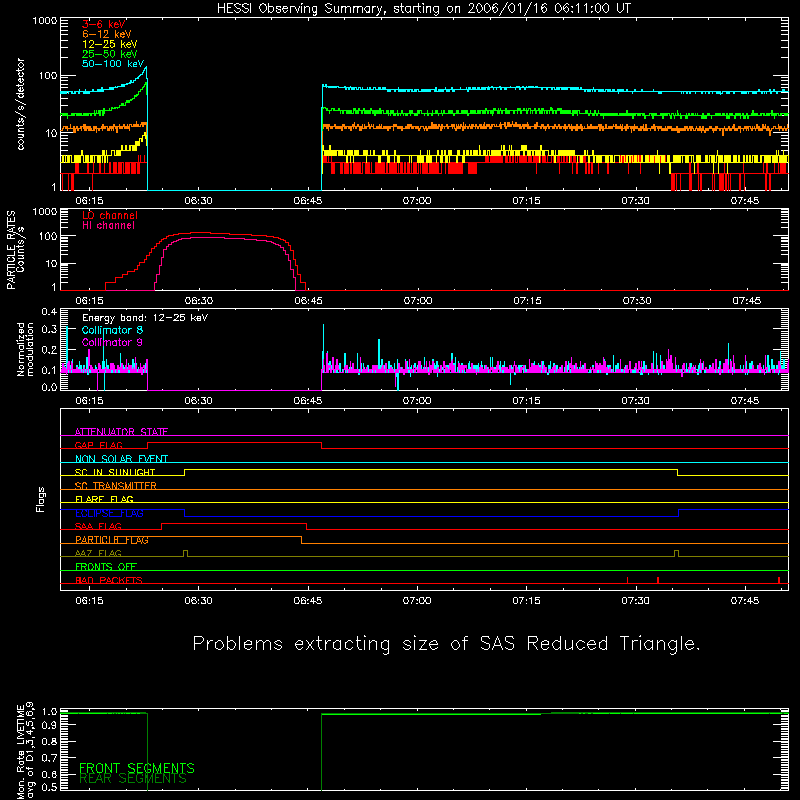Click the 06:30 tick label under particle rates plot
This screenshot has height=800, width=800.
199,301
